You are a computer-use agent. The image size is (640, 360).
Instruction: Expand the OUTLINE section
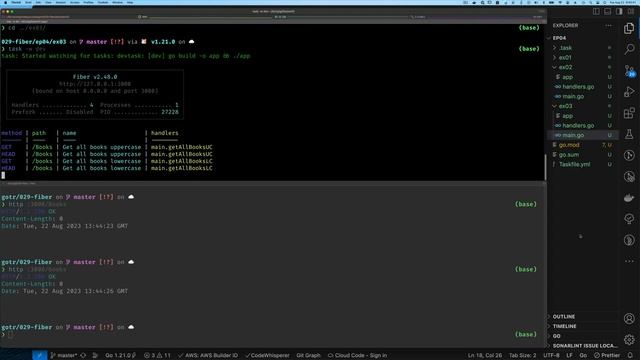coord(583,317)
